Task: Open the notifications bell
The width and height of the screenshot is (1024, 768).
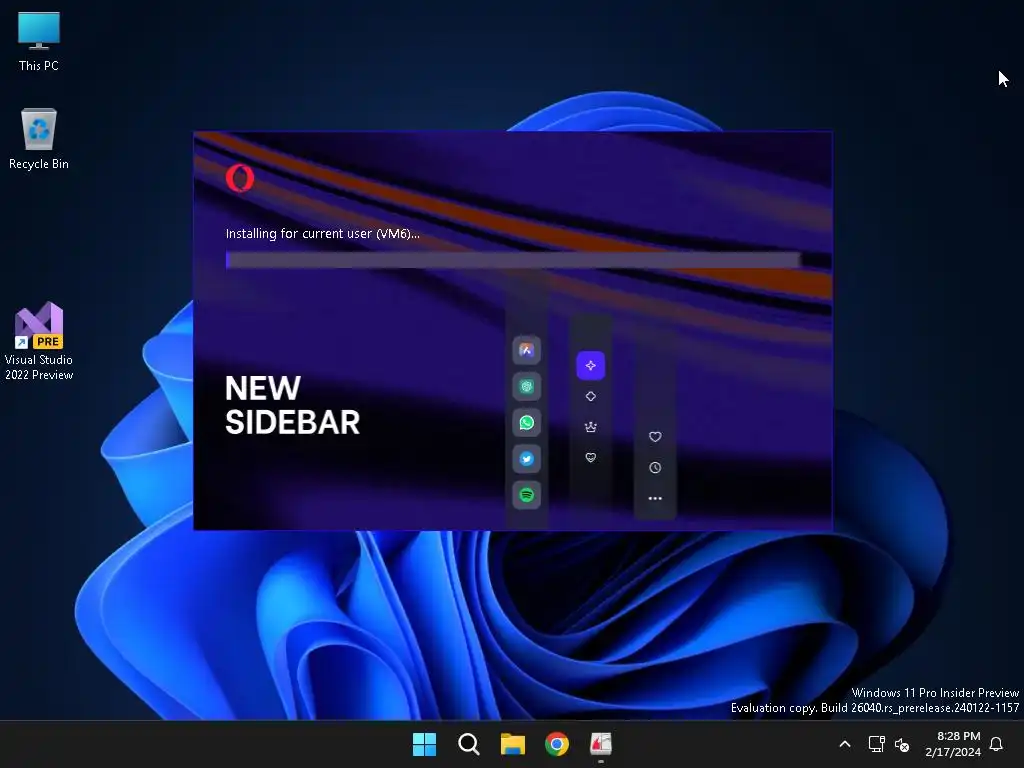Action: click(x=997, y=744)
